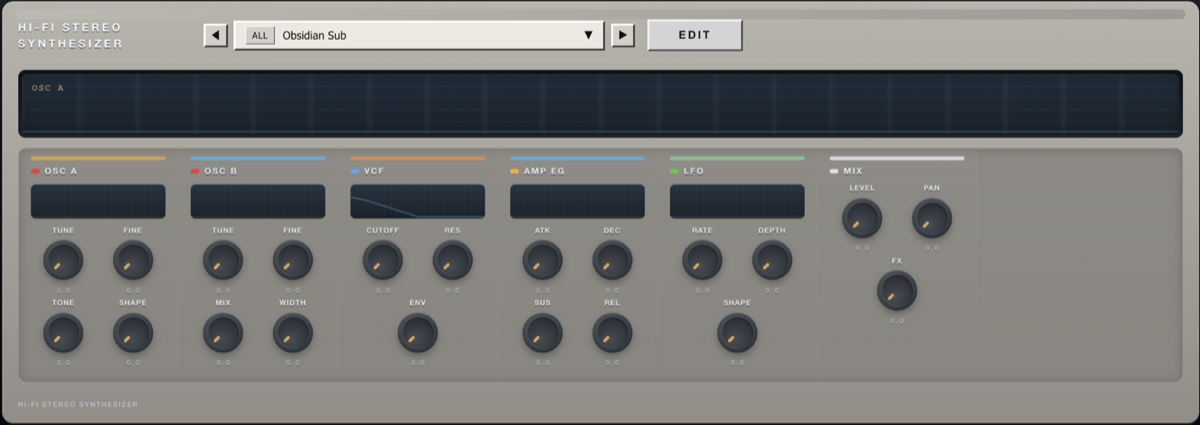Toggle the VCF blue indicator LED

[355, 171]
